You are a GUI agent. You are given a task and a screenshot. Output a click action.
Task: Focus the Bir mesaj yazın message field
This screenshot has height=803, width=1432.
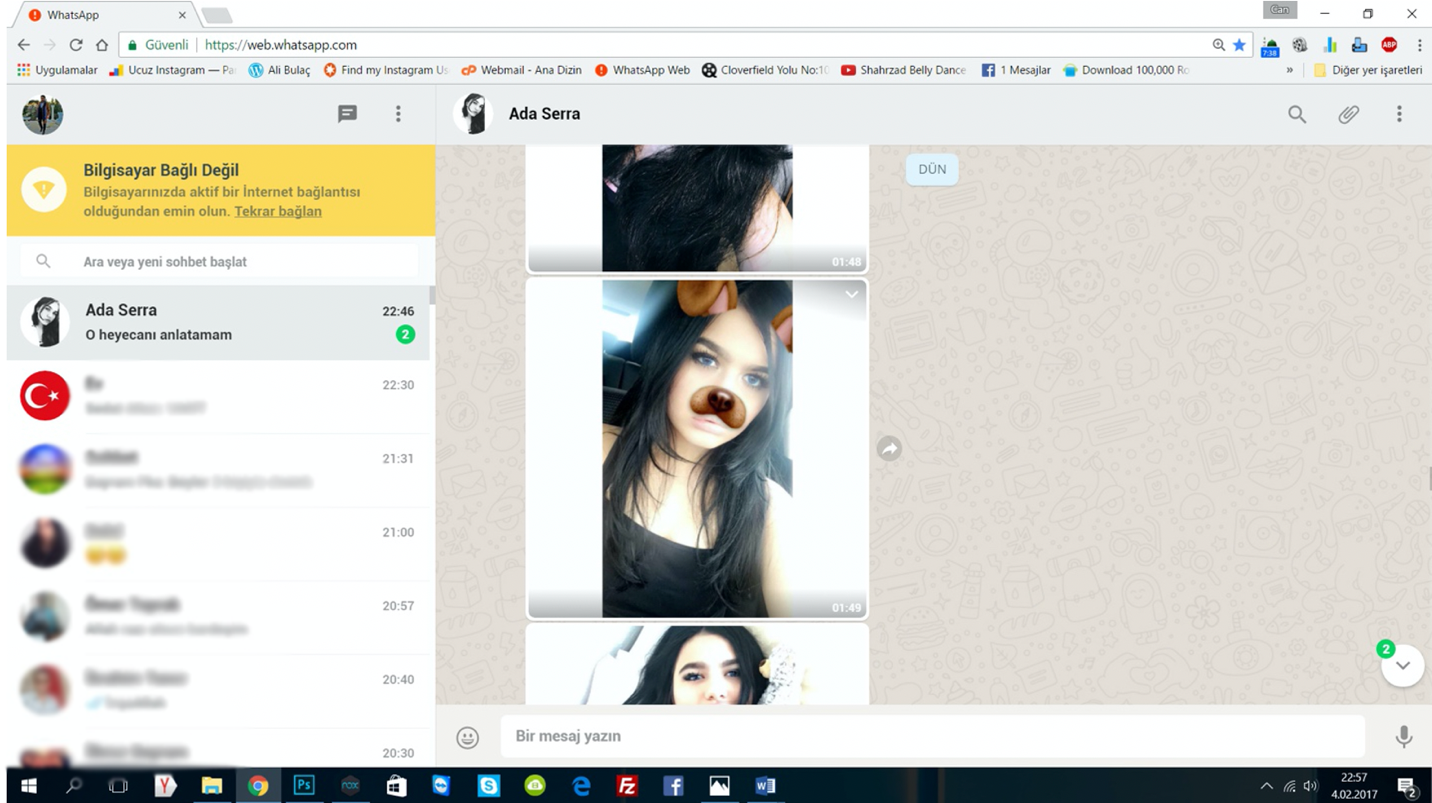click(x=933, y=737)
